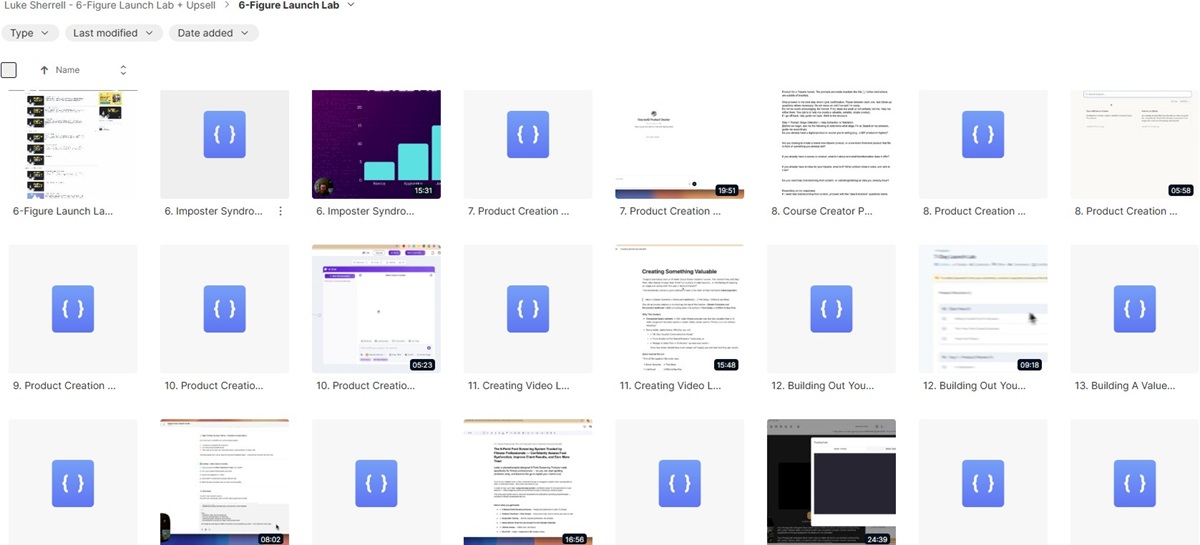Click the up arrow sort direction icon
Screen dimensions: 1200x545
coord(44,70)
